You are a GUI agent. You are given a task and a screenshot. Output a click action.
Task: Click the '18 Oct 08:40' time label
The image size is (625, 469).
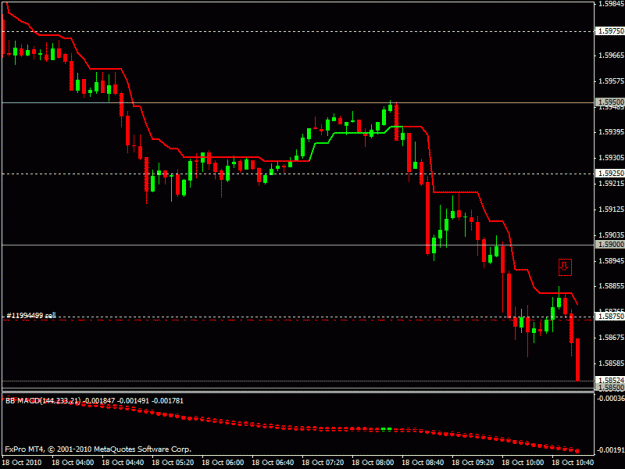(x=423, y=462)
